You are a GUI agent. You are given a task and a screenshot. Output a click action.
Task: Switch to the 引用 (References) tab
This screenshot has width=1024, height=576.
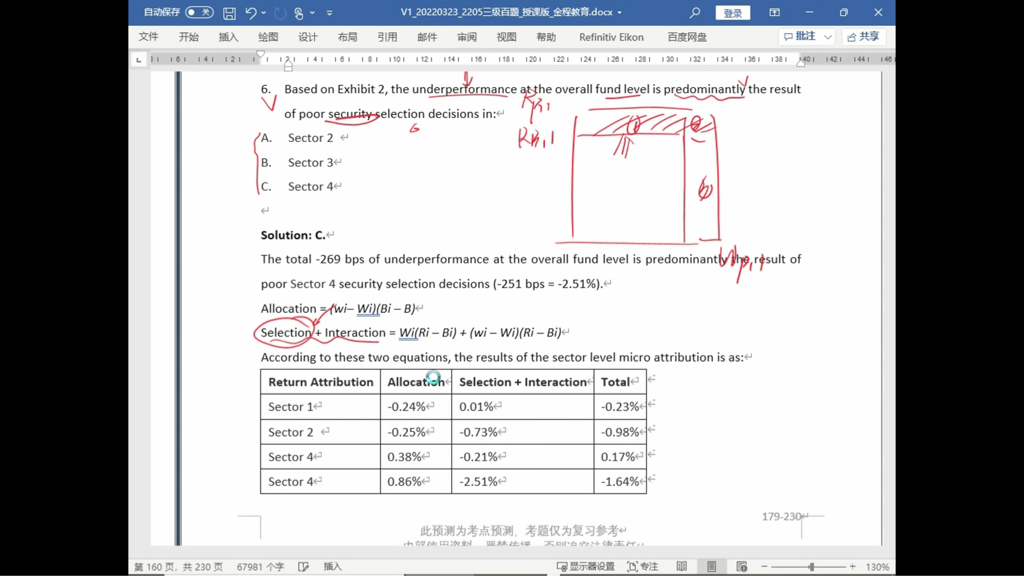(x=387, y=37)
